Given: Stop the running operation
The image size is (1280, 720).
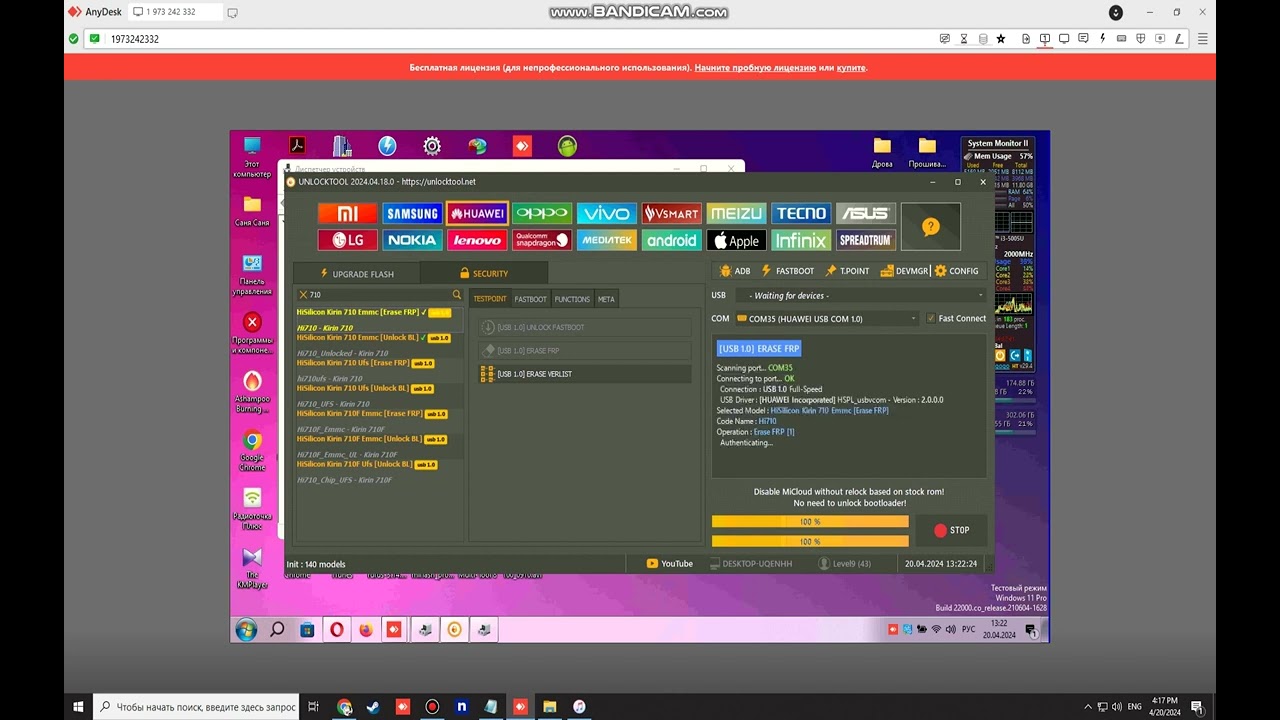Looking at the screenshot, I should tap(950, 530).
